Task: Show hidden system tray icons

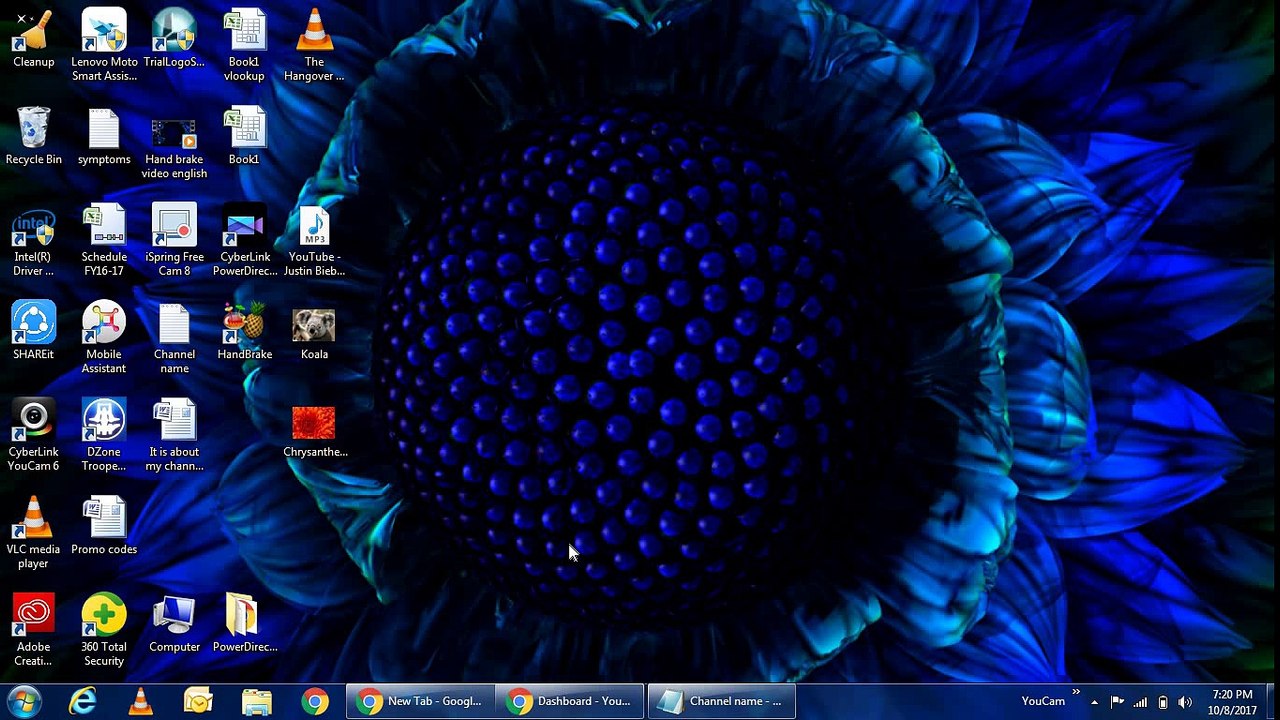Action: point(1094,702)
